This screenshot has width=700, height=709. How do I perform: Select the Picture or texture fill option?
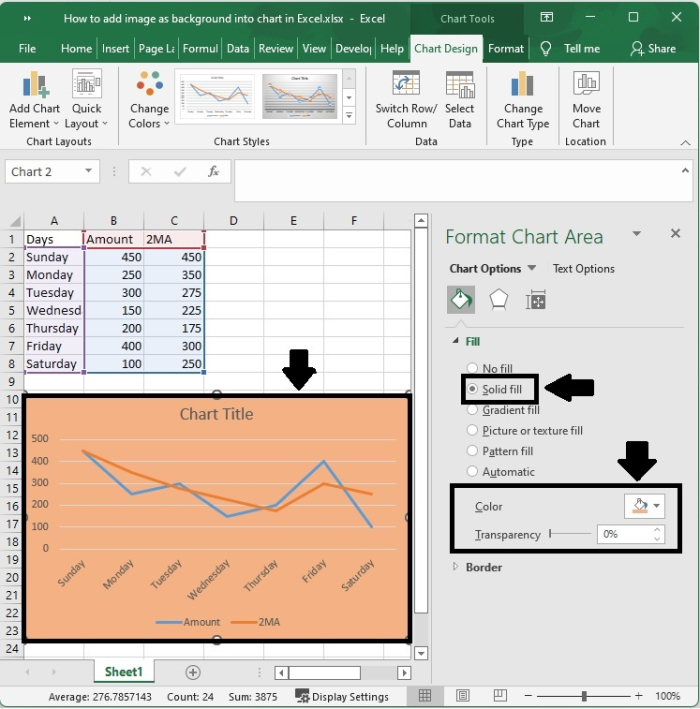click(472, 430)
